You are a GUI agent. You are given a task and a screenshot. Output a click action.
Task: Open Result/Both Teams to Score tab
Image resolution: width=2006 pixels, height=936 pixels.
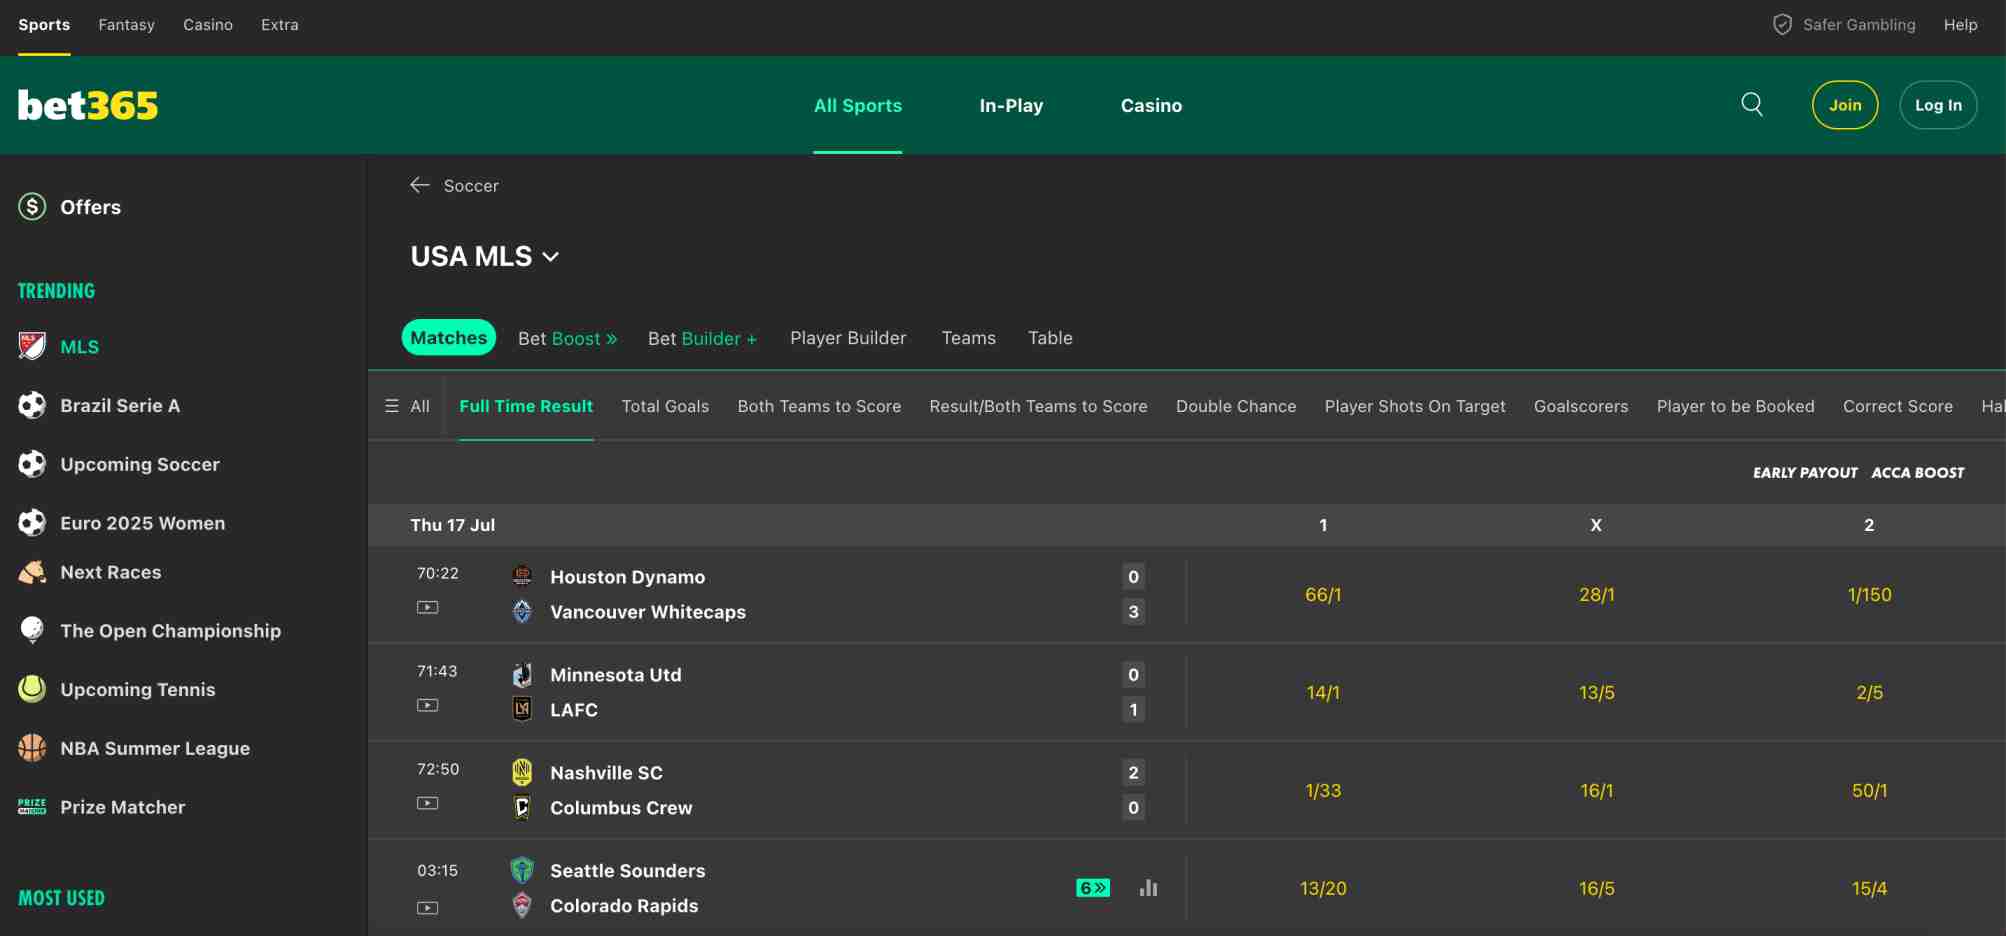[1038, 406]
